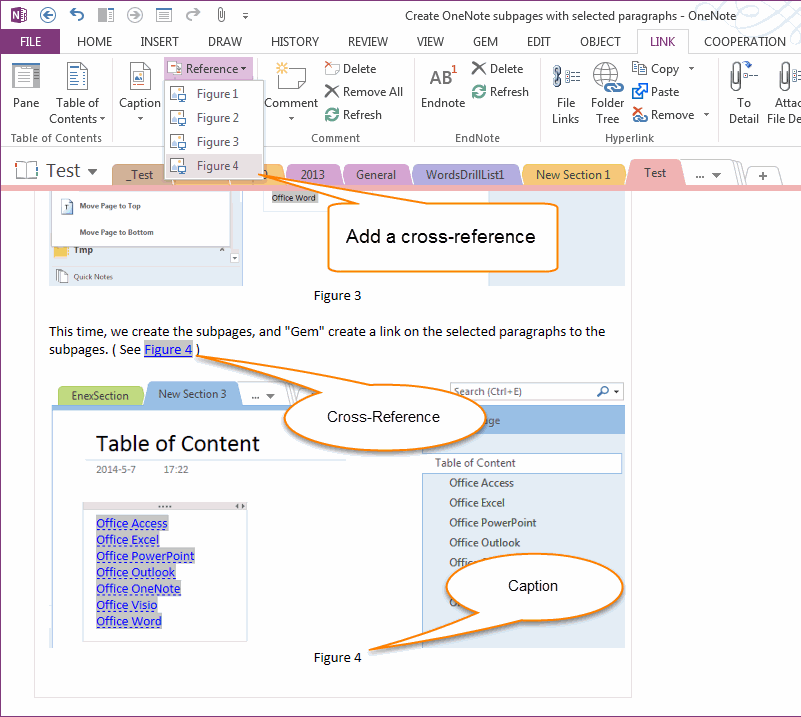
Task: Open the OBJECT ribbon tab
Action: click(600, 41)
